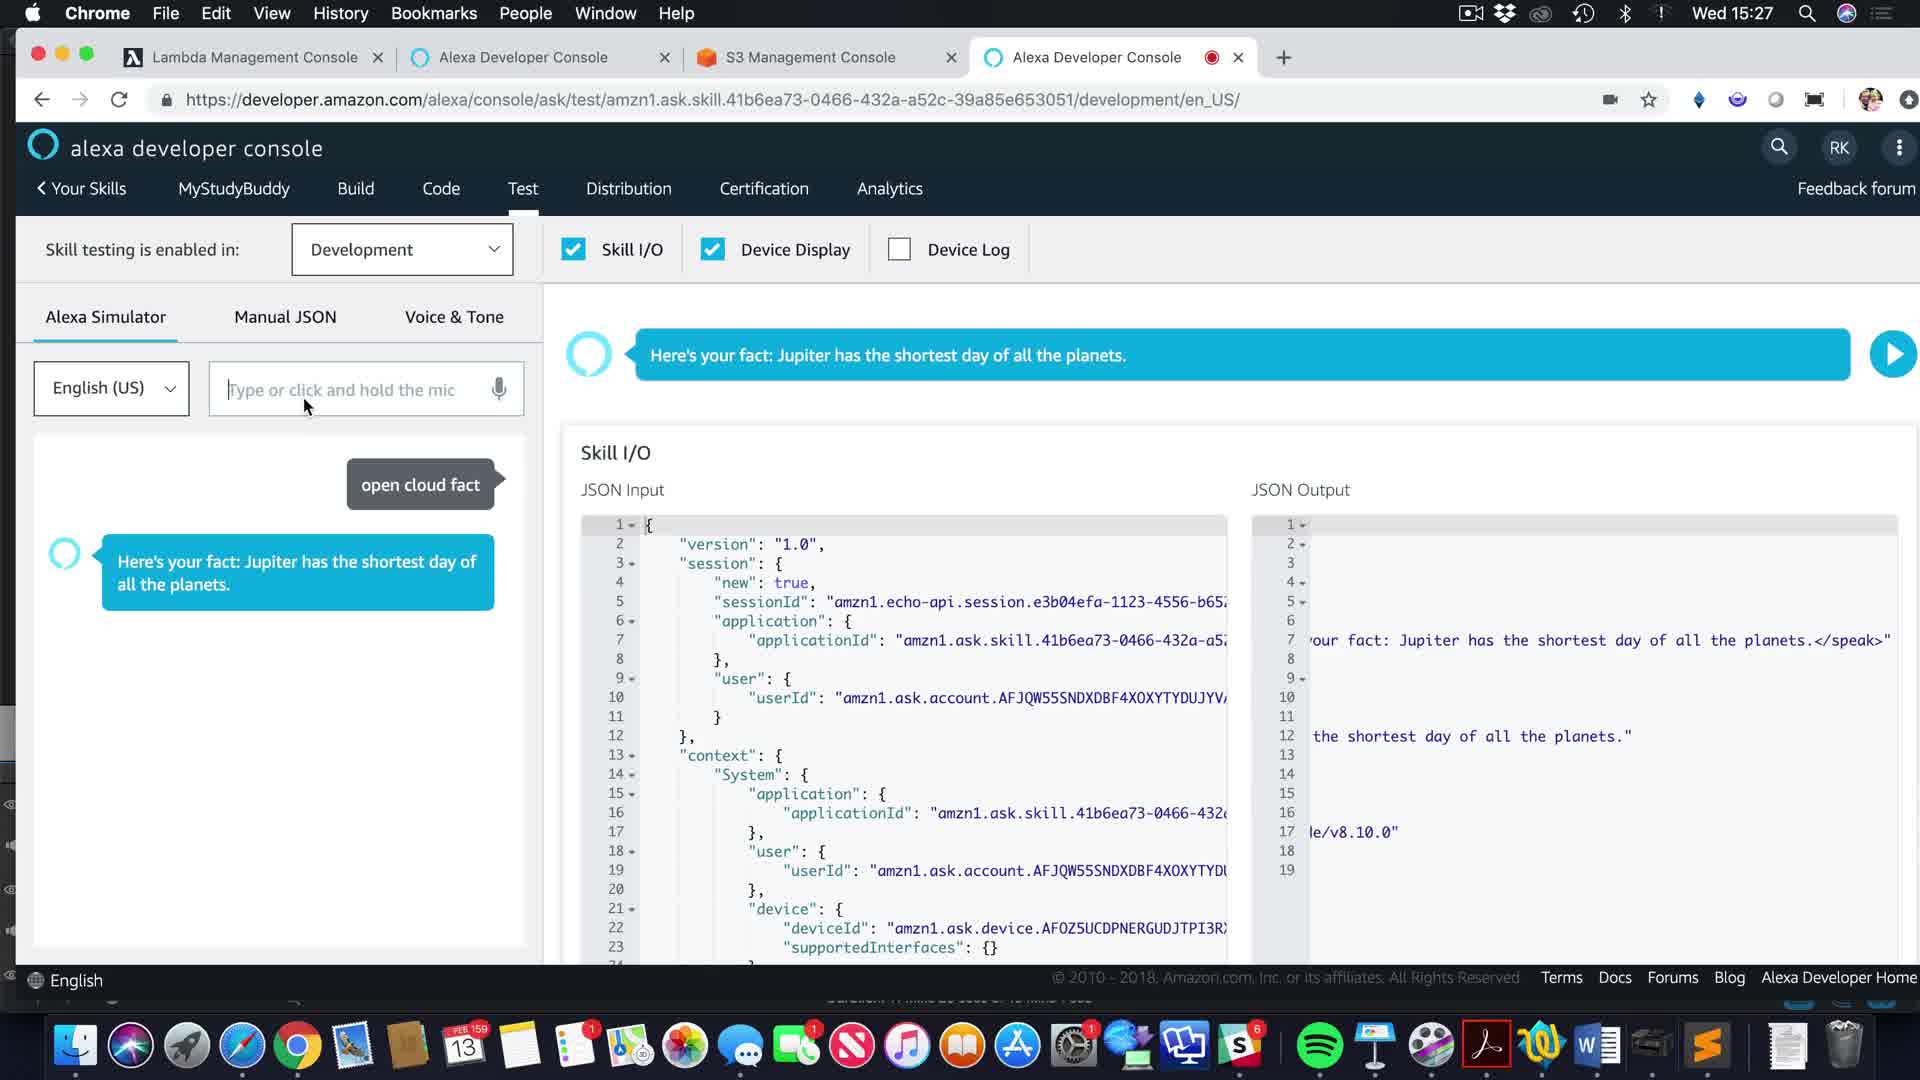
Task: Disable the Device Display checkbox
Action: pyautogui.click(x=712, y=249)
